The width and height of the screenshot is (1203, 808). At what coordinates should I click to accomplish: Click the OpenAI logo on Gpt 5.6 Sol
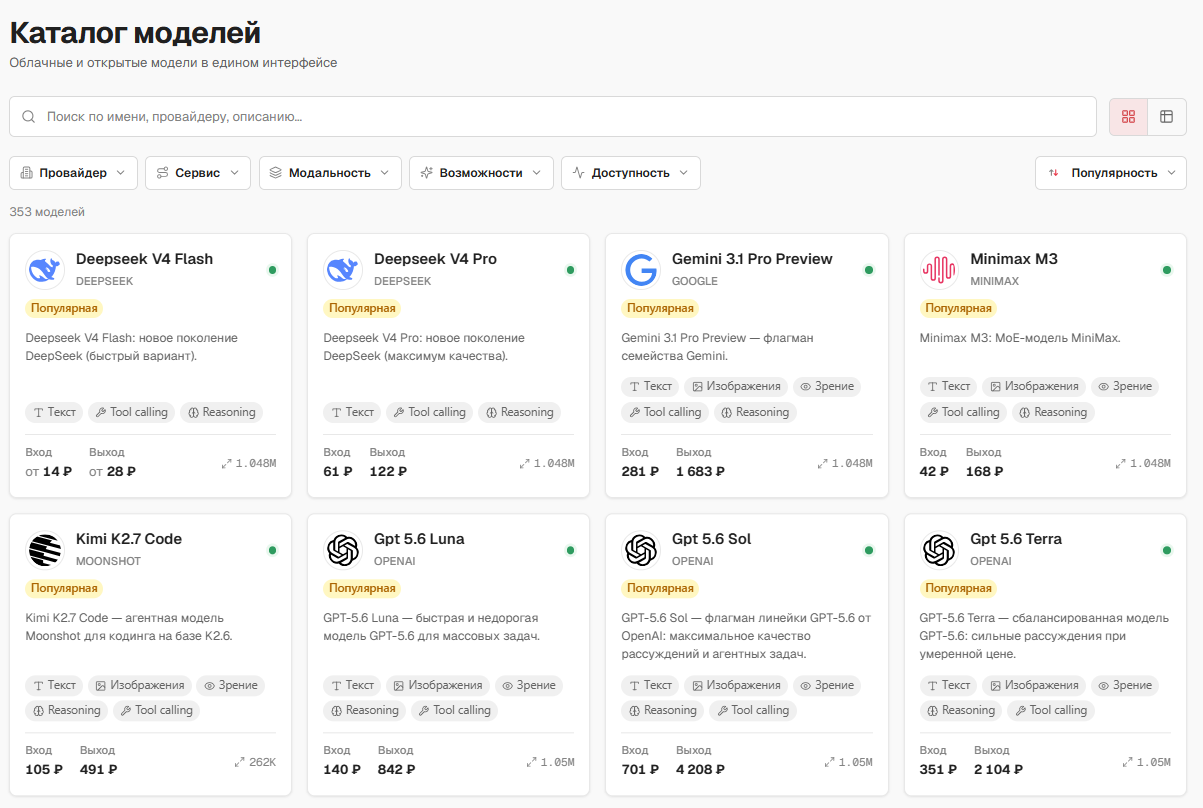click(641, 550)
